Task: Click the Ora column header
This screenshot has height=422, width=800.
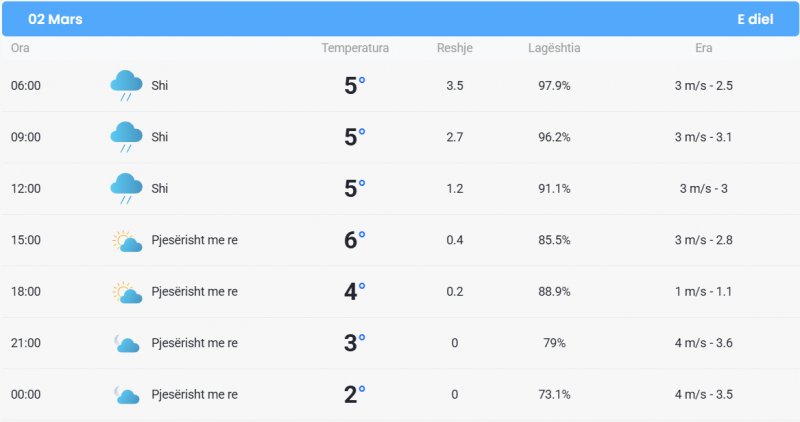Action: [x=20, y=48]
